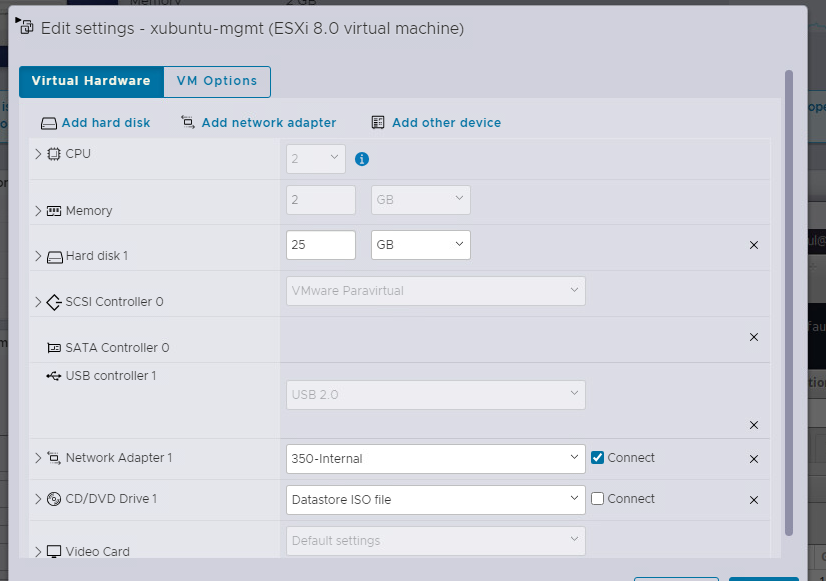Remove Network Adapter 1 with X icon
Viewport: 826px width, 581px height.
754,459
